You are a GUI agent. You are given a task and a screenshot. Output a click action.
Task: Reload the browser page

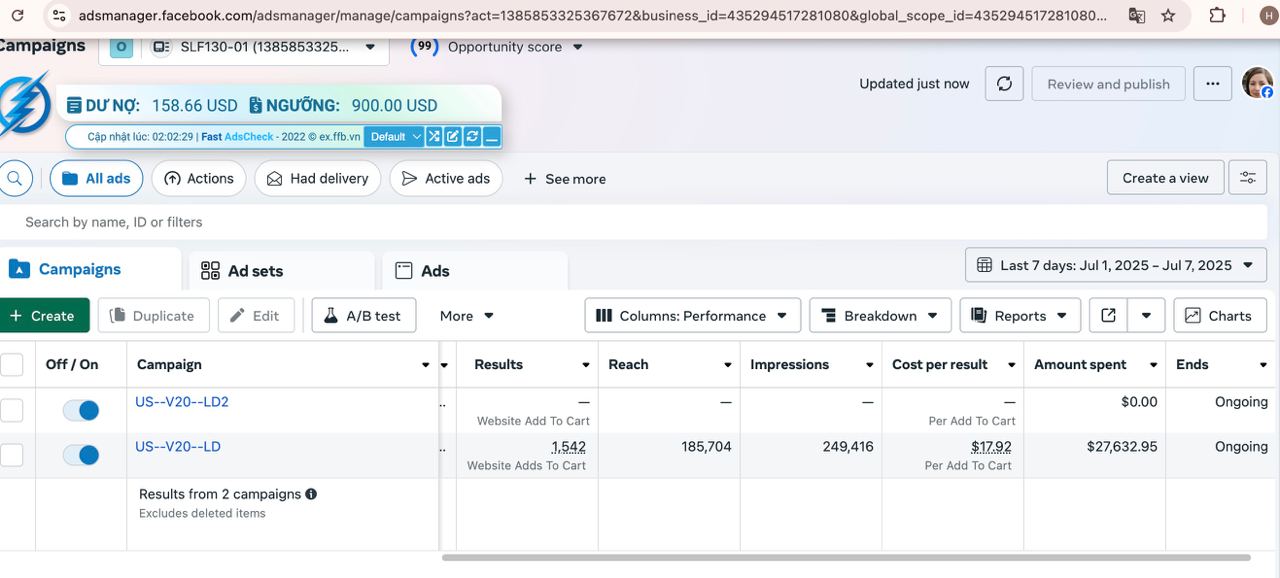pos(17,16)
